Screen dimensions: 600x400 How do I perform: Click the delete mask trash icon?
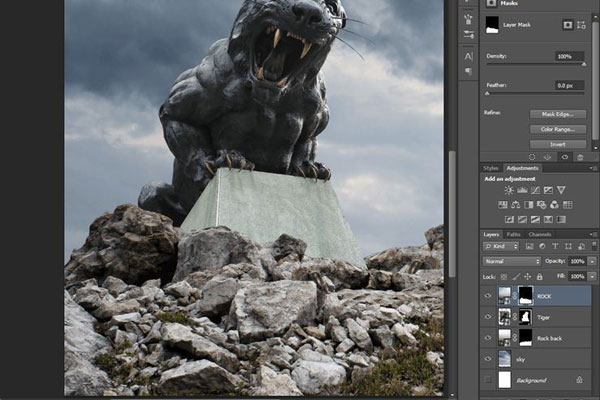(580, 157)
